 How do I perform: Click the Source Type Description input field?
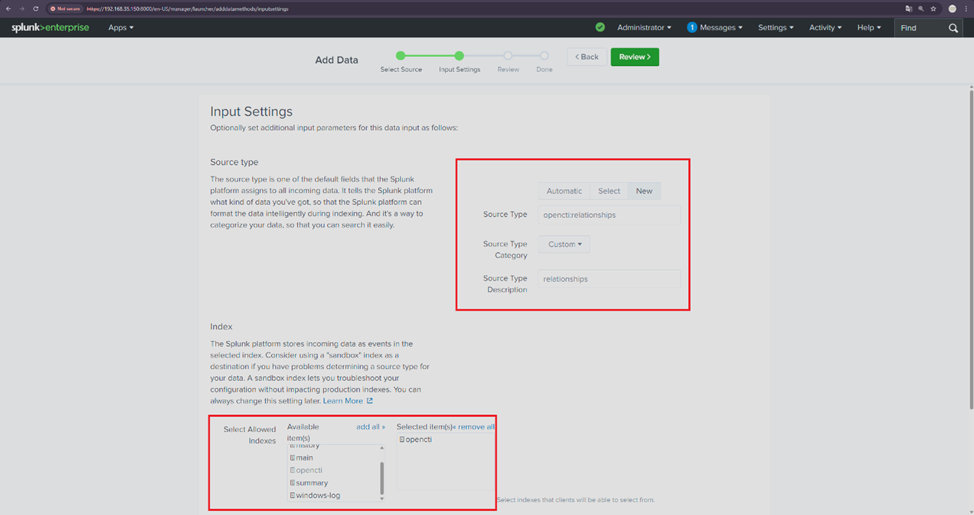[609, 279]
